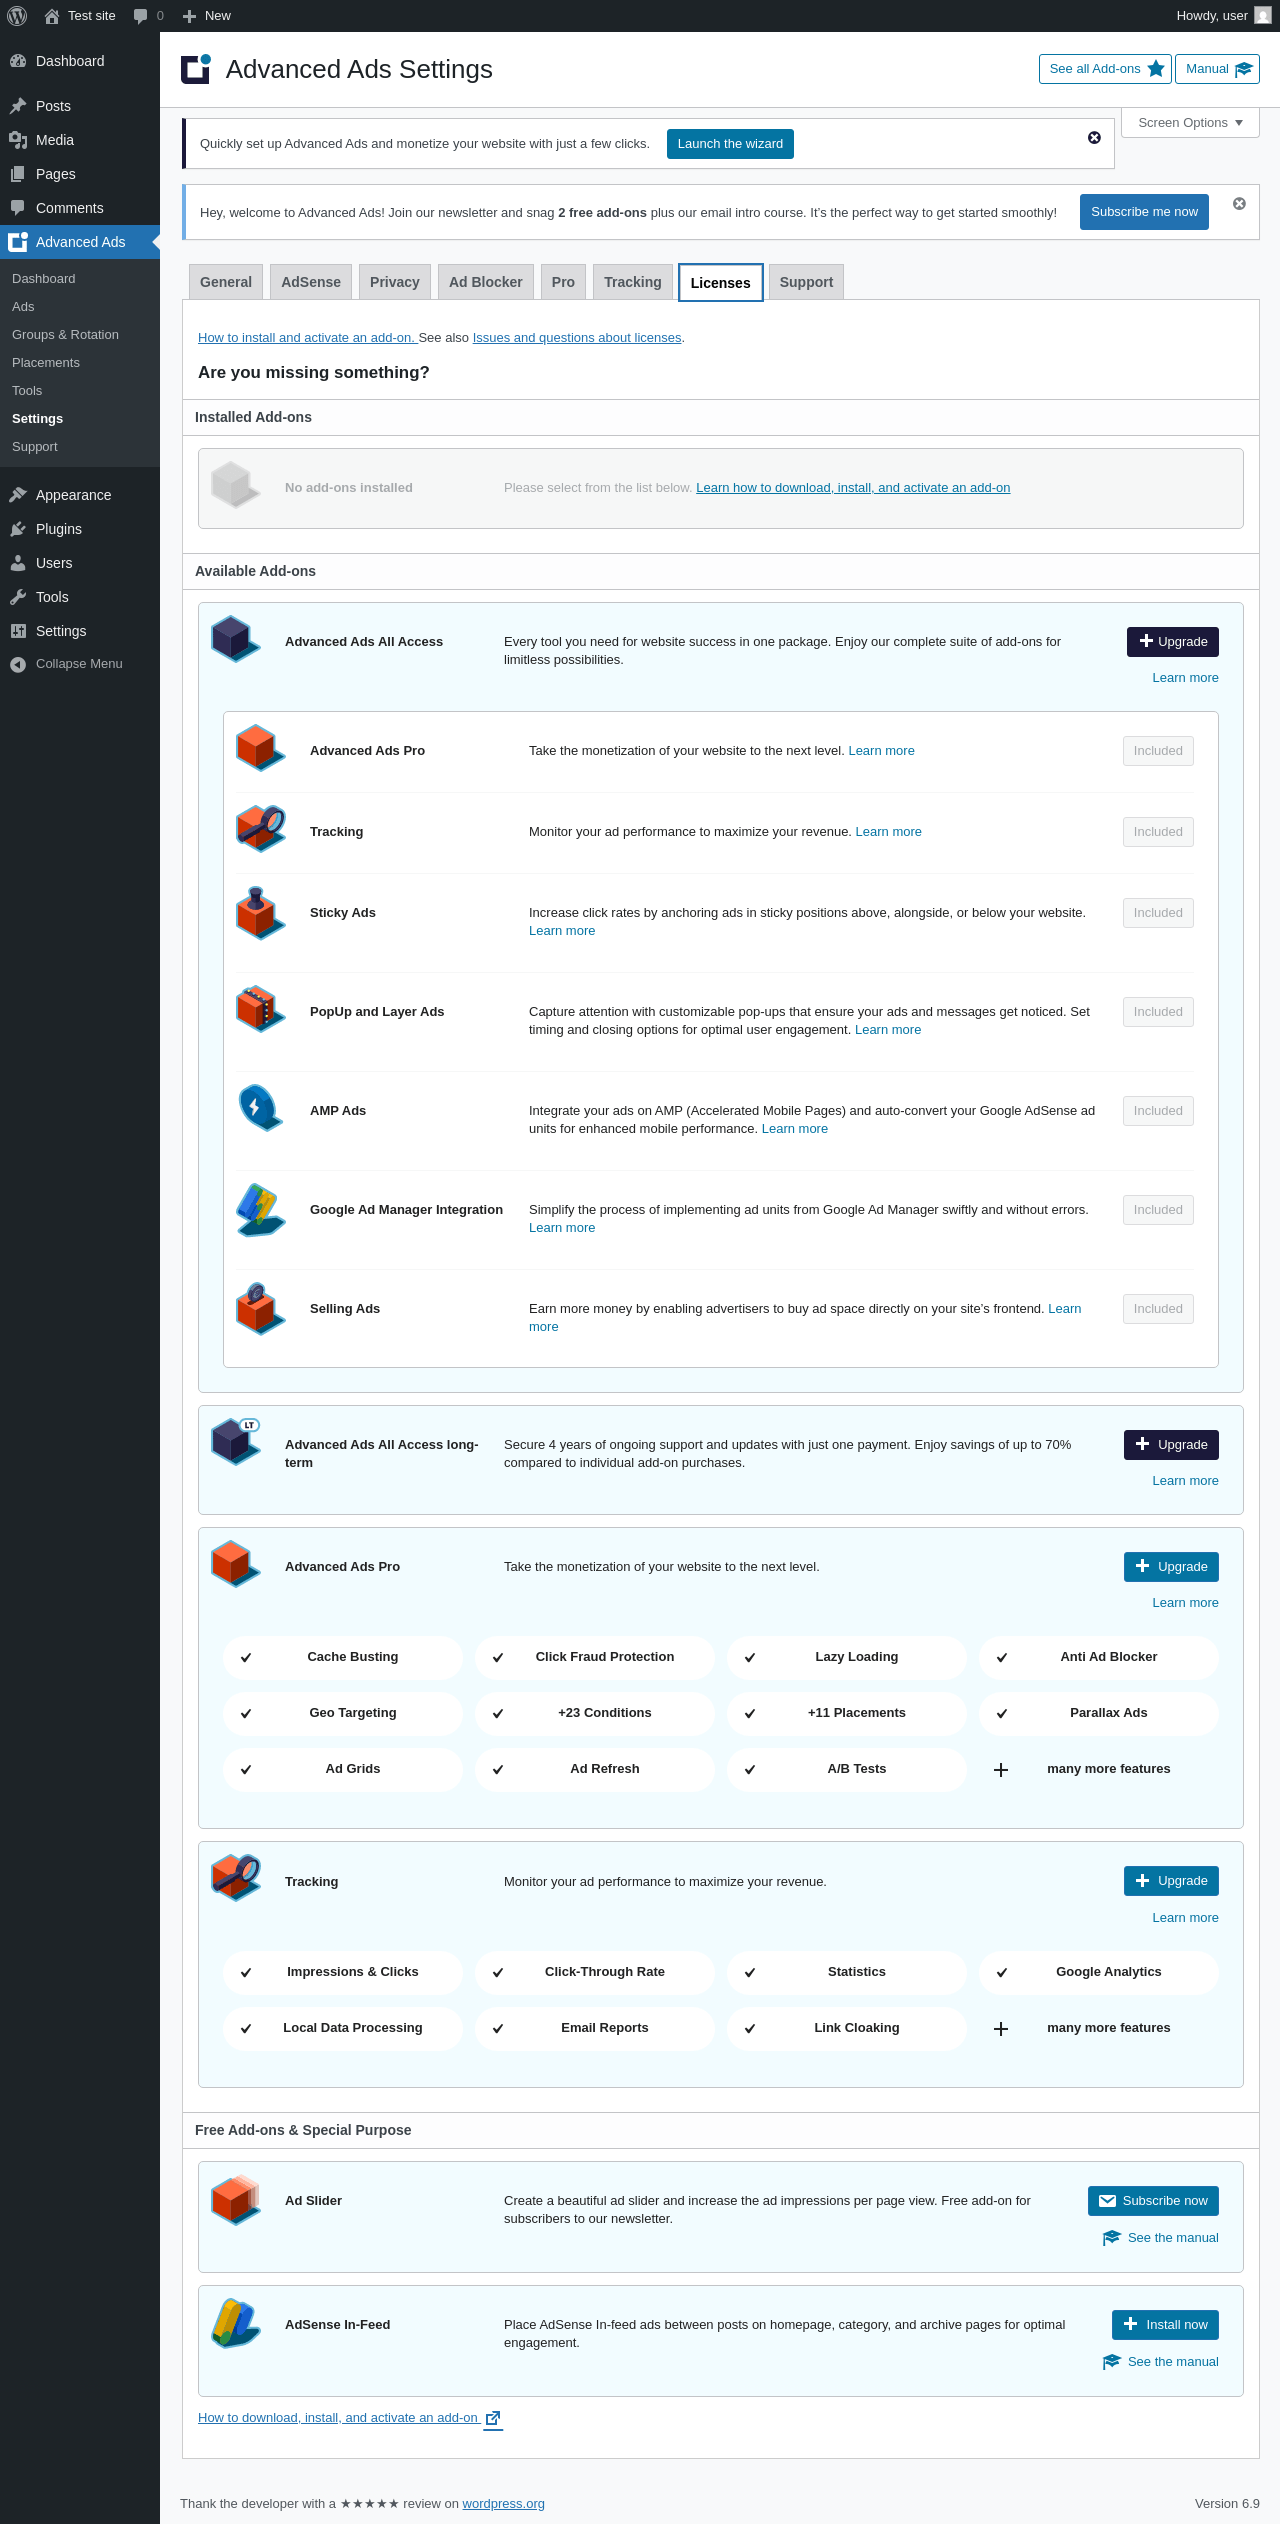The image size is (1280, 2524).
Task: Click the external link icon after download guide
Action: 493,2418
